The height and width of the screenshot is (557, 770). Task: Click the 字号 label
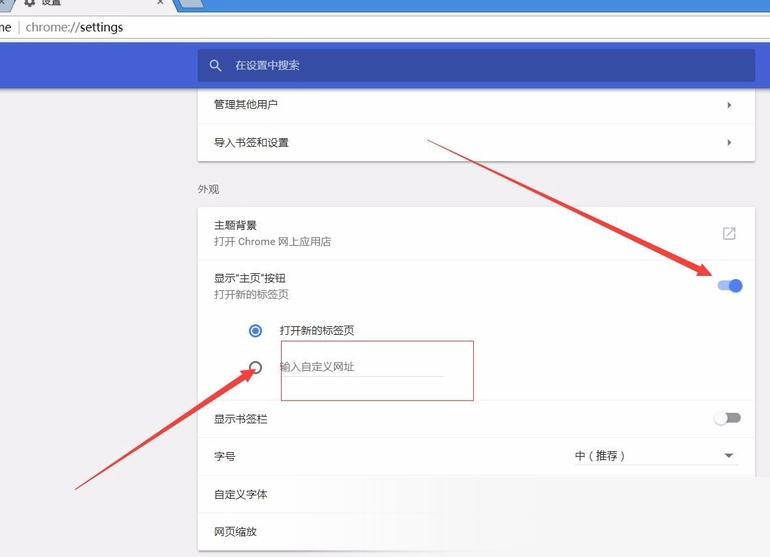(x=224, y=456)
